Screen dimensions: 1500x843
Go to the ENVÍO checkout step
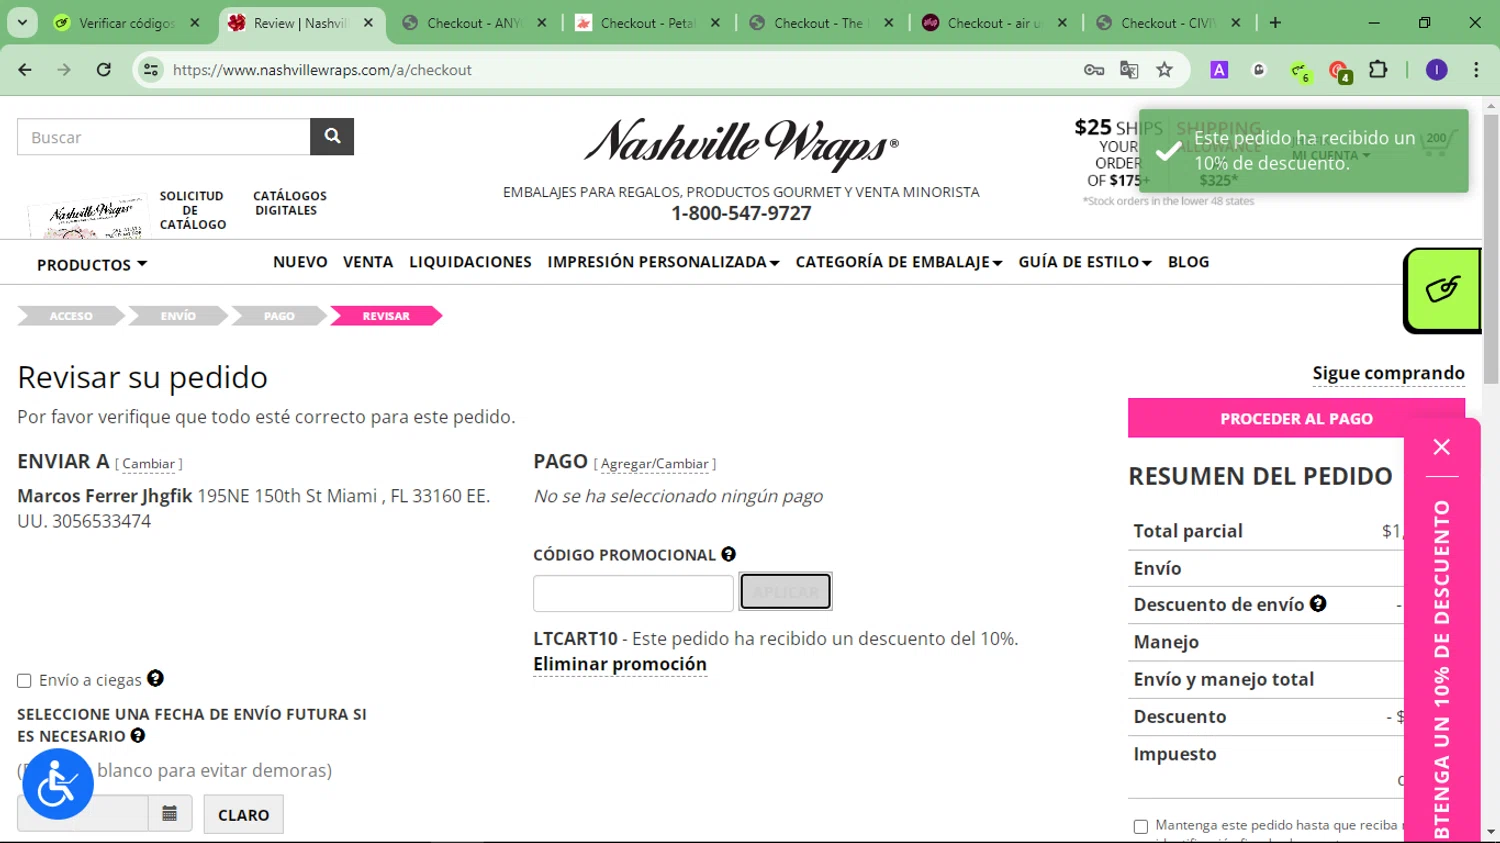178,316
